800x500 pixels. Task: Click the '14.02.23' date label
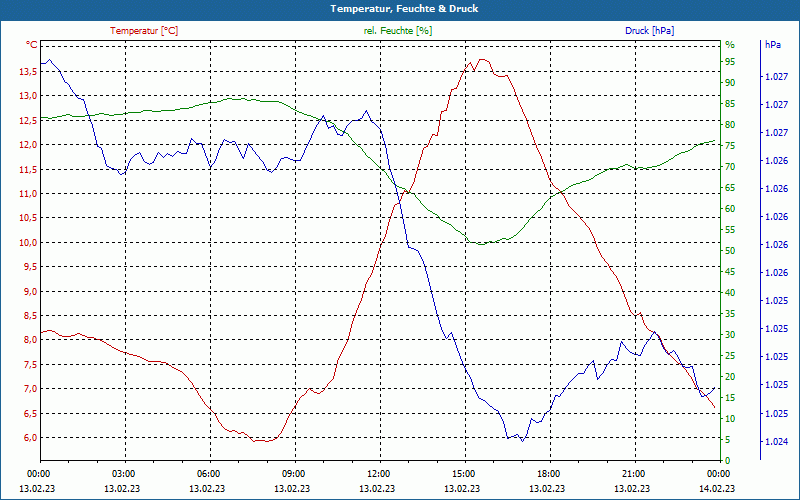tap(717, 489)
